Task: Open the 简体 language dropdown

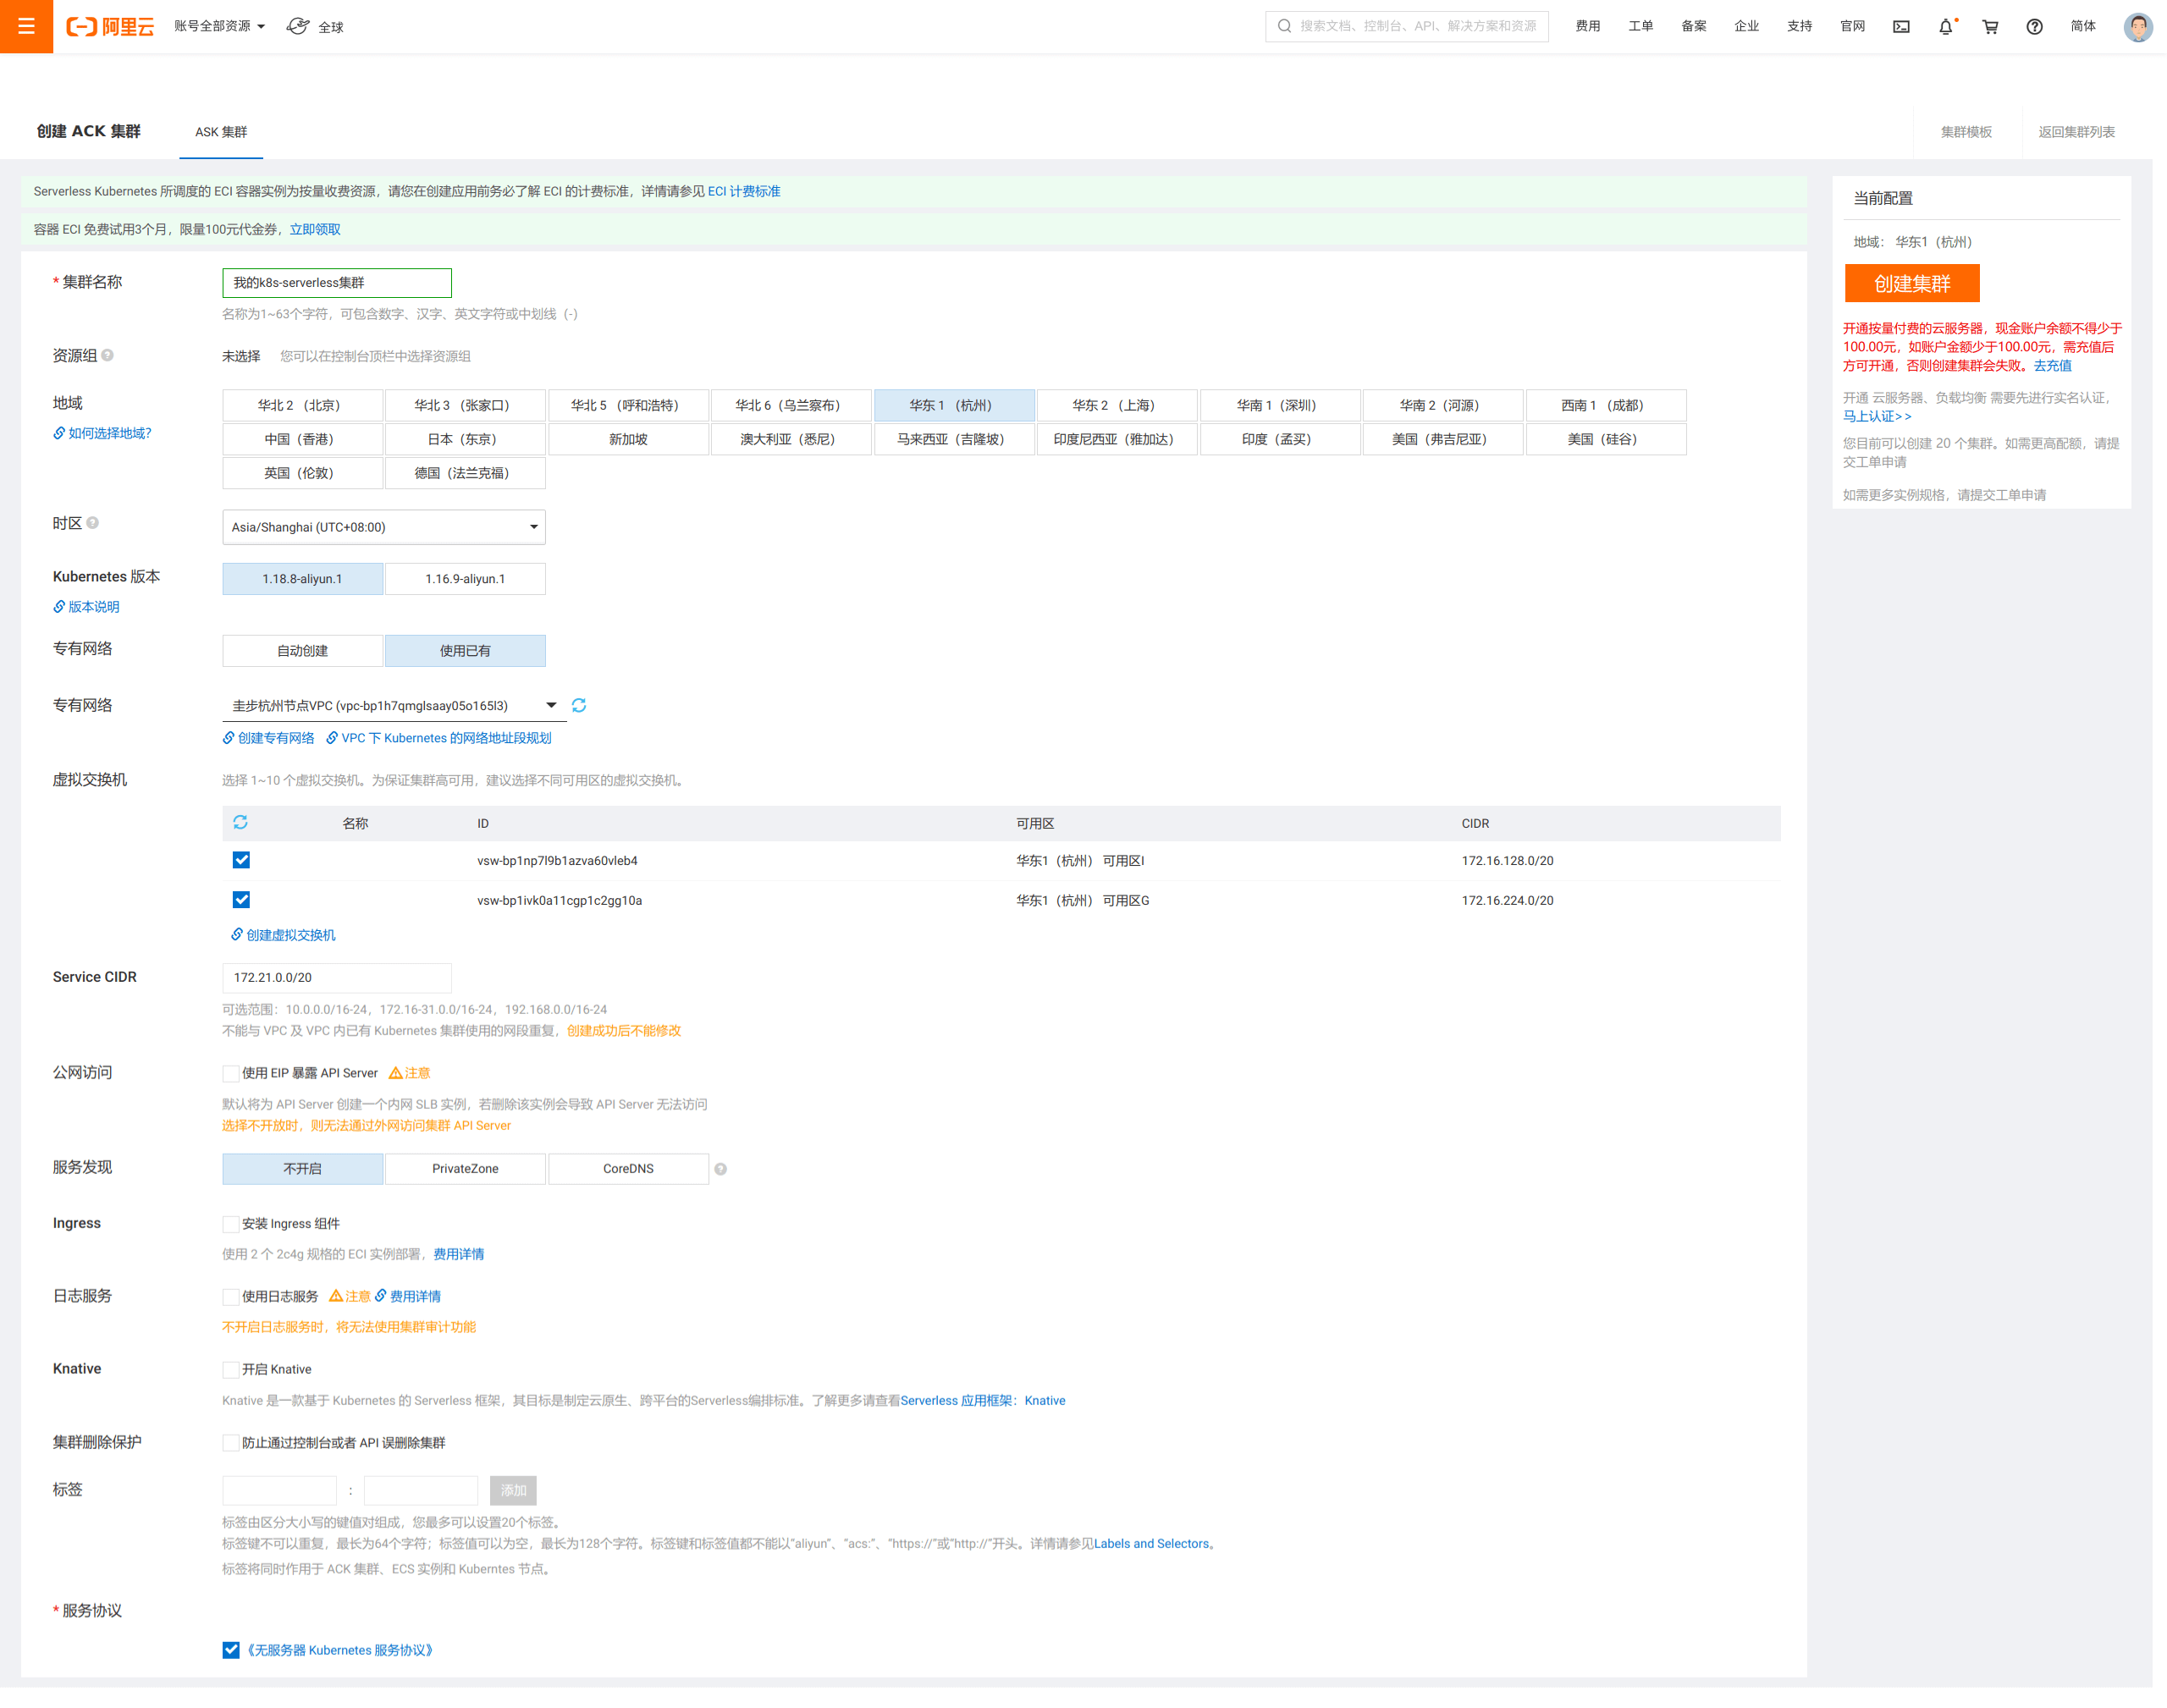Action: pyautogui.click(x=2083, y=26)
